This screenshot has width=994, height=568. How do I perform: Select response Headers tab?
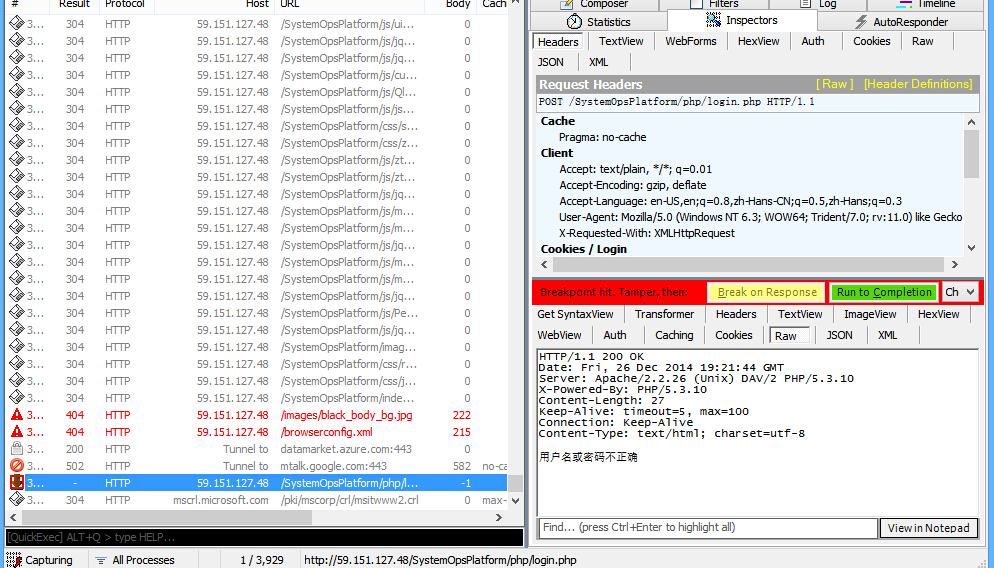(x=735, y=314)
